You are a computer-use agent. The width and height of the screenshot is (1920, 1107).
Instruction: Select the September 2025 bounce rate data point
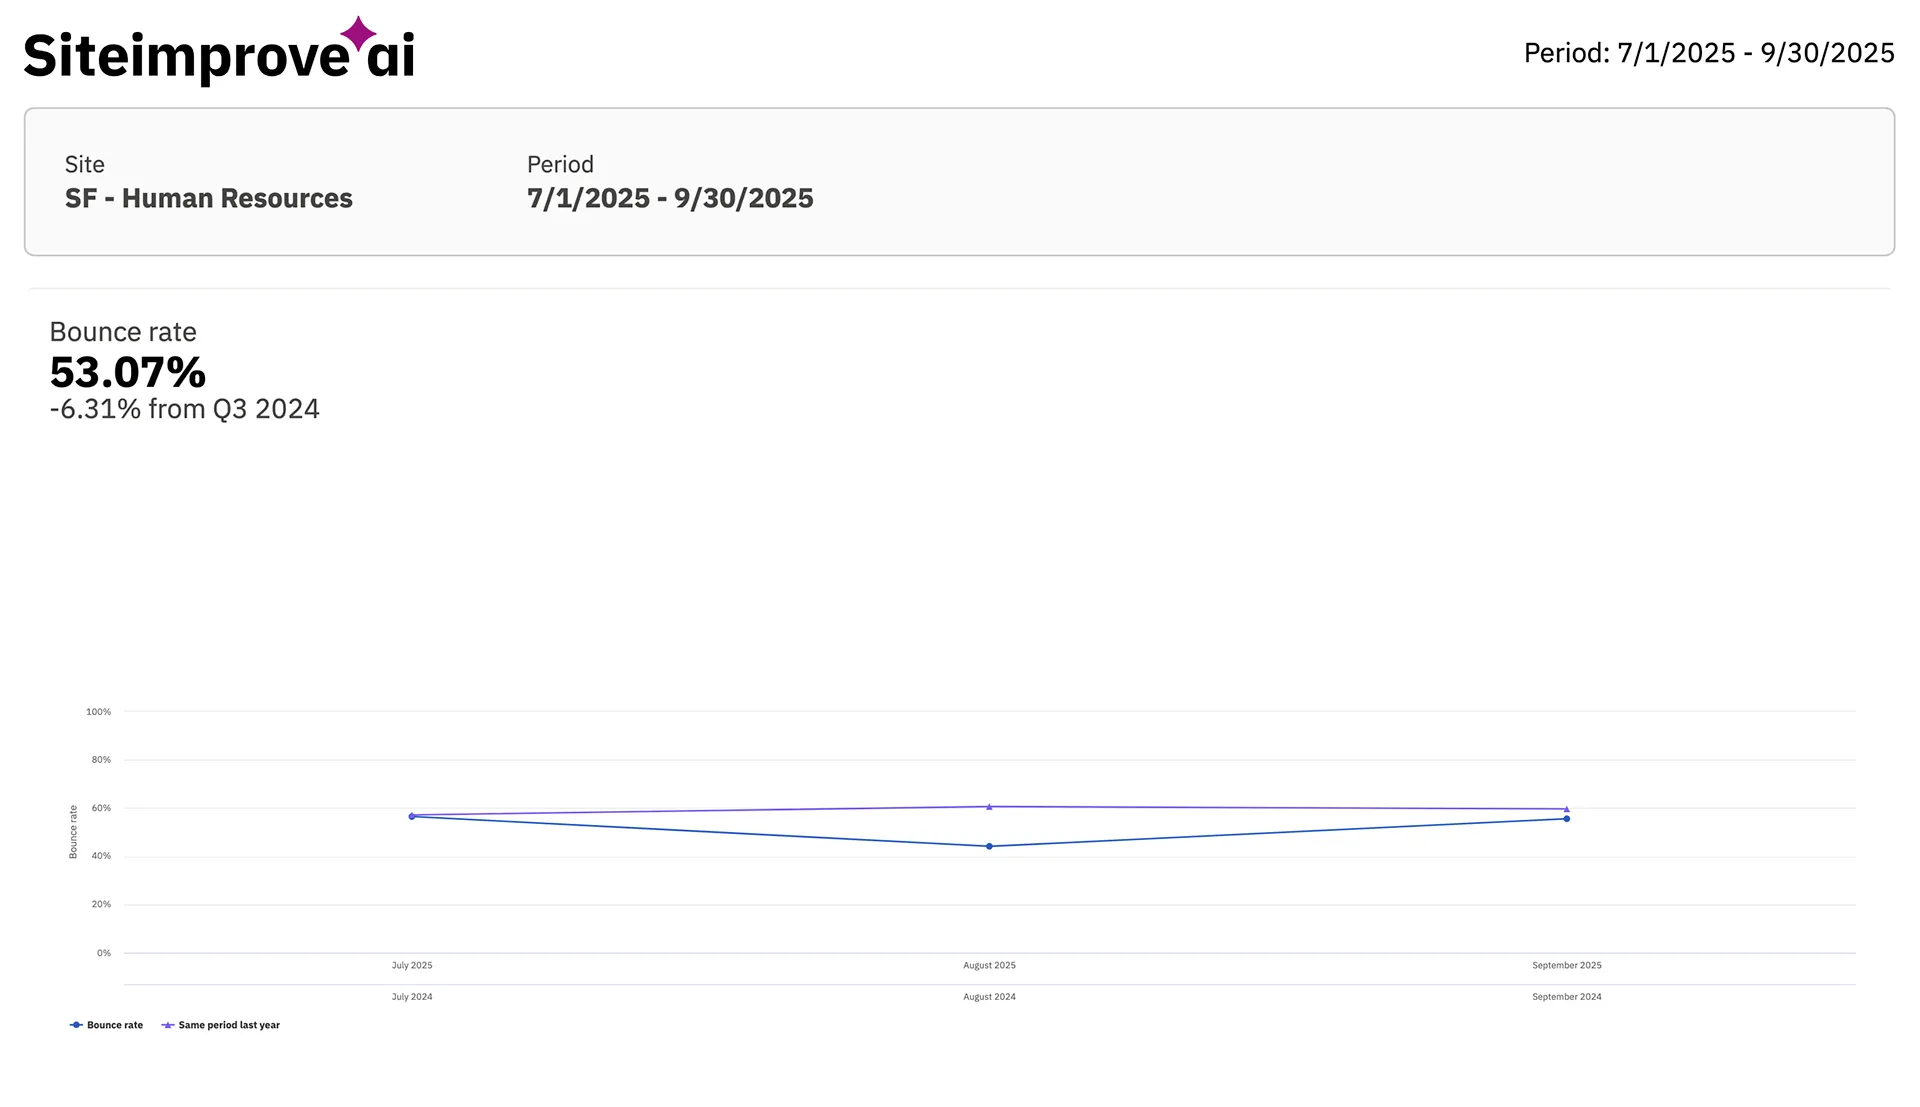1566,819
